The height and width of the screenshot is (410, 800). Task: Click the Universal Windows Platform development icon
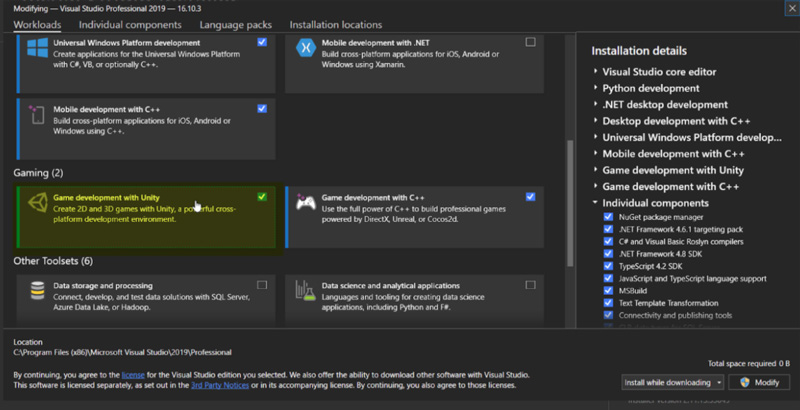click(38, 50)
